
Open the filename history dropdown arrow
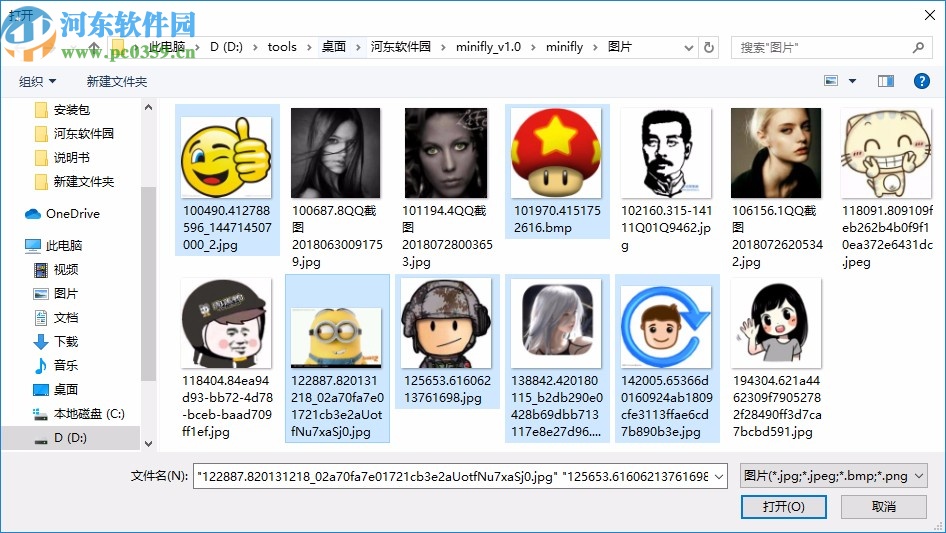coord(719,476)
